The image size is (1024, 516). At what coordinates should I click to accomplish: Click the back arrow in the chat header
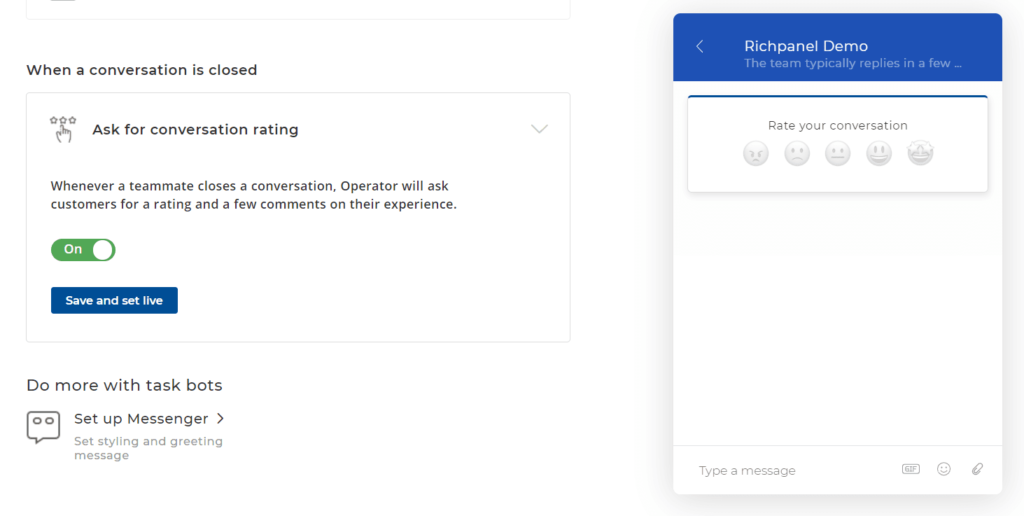pyautogui.click(x=700, y=47)
